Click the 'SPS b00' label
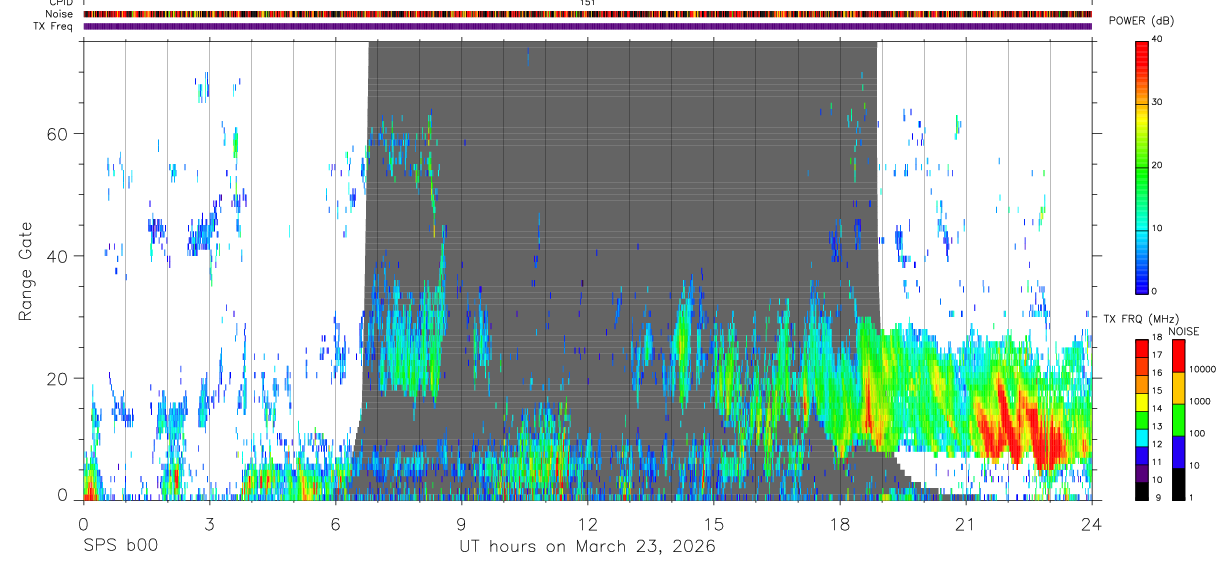This screenshot has width=1228, height=567. tap(120, 547)
